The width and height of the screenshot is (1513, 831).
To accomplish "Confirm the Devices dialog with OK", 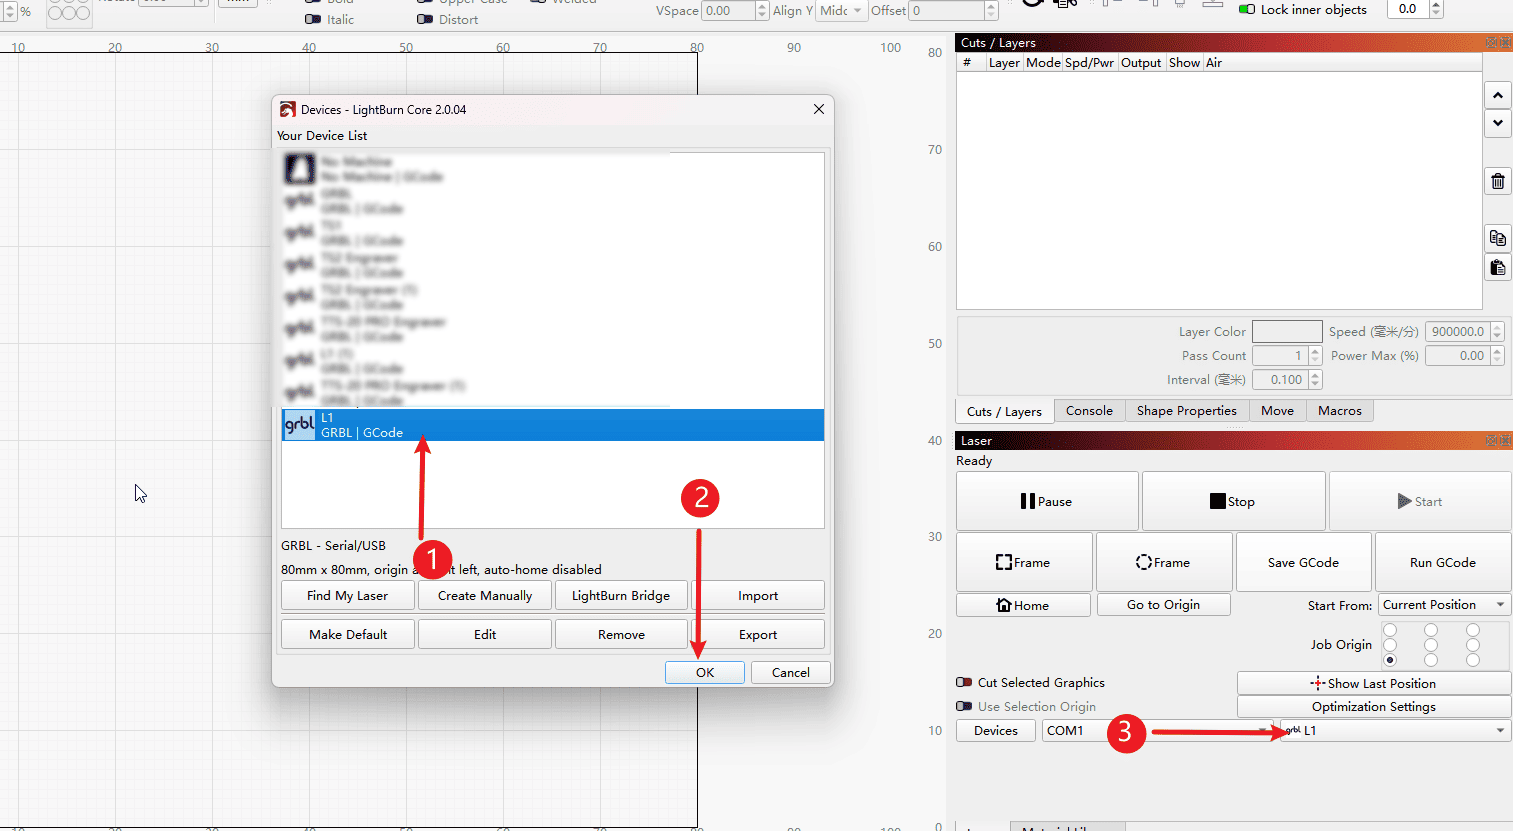I will coord(704,673).
